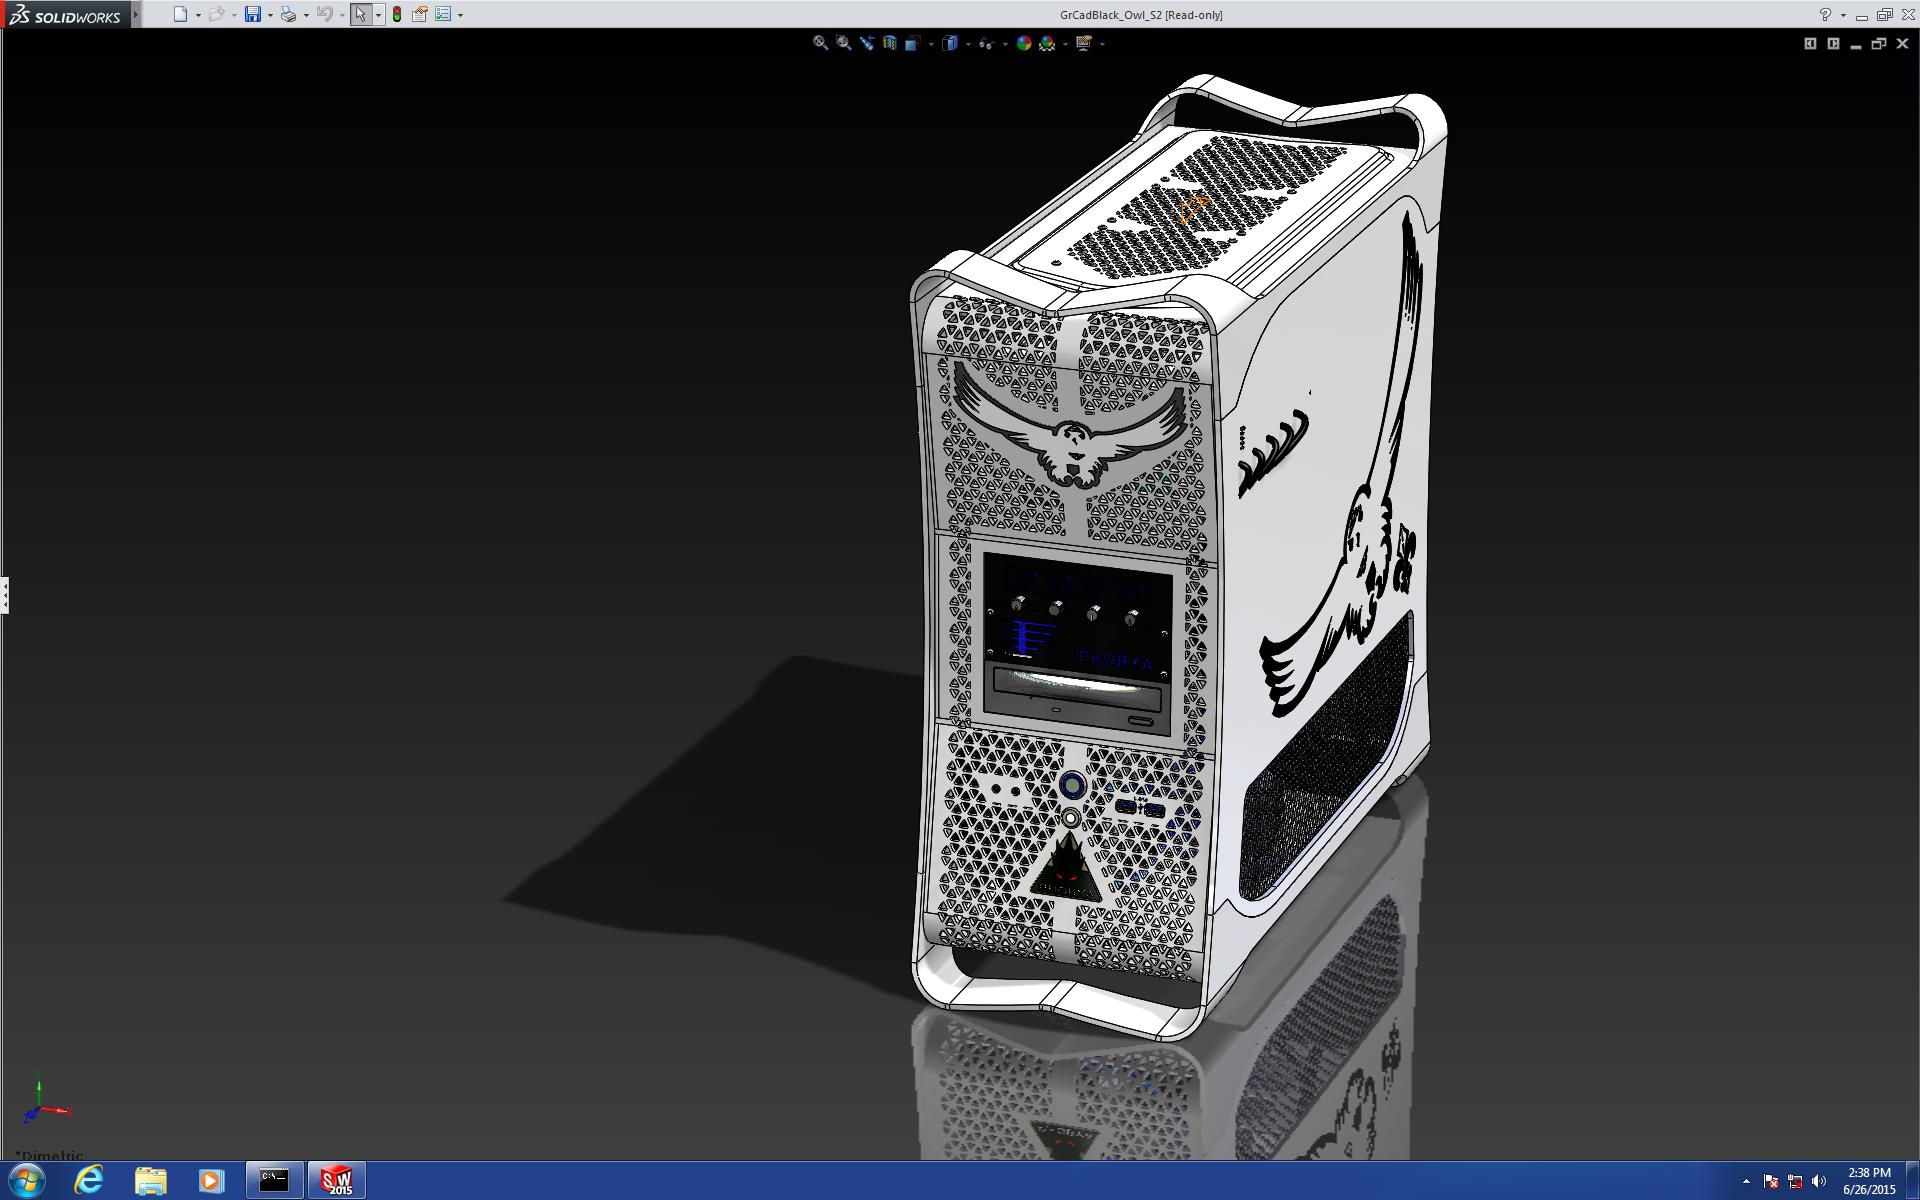
Task: Click the New document icon
Action: (180, 14)
